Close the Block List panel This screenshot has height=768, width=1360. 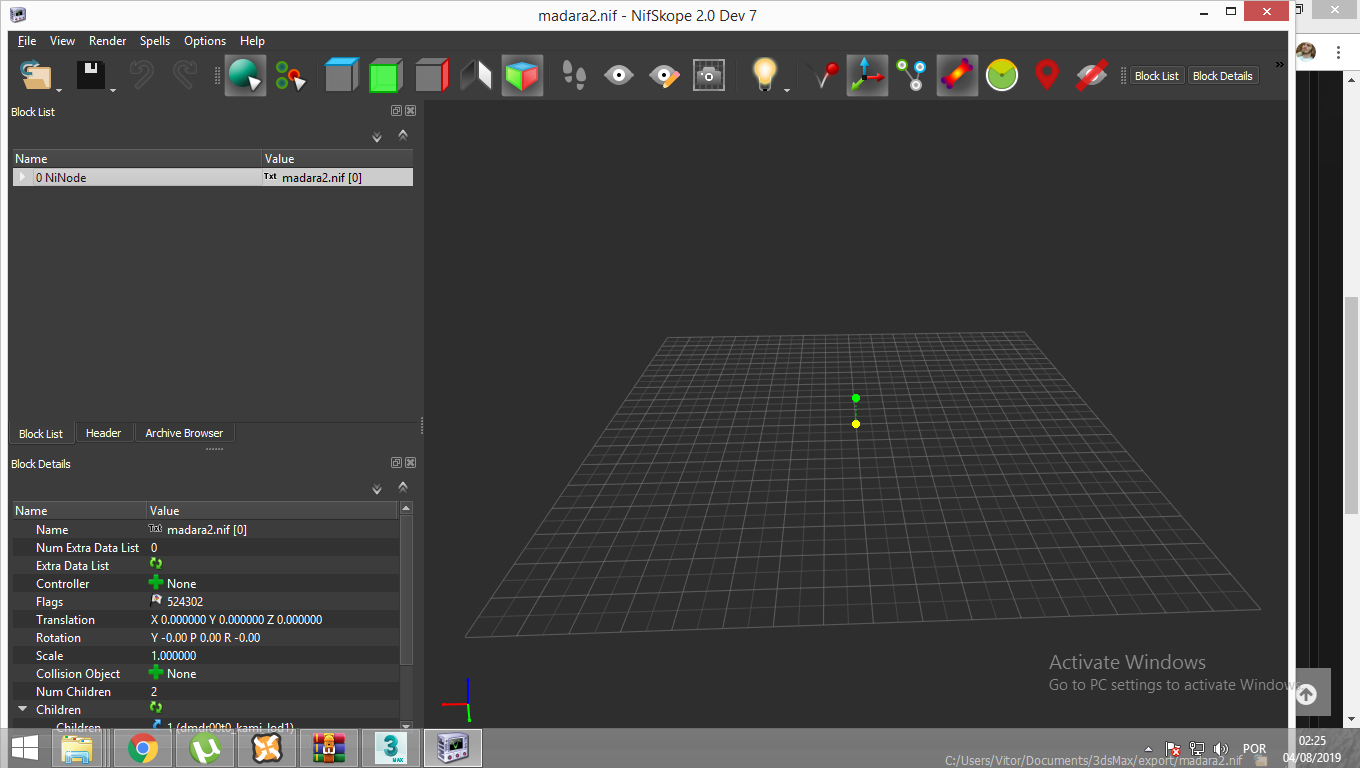410,111
